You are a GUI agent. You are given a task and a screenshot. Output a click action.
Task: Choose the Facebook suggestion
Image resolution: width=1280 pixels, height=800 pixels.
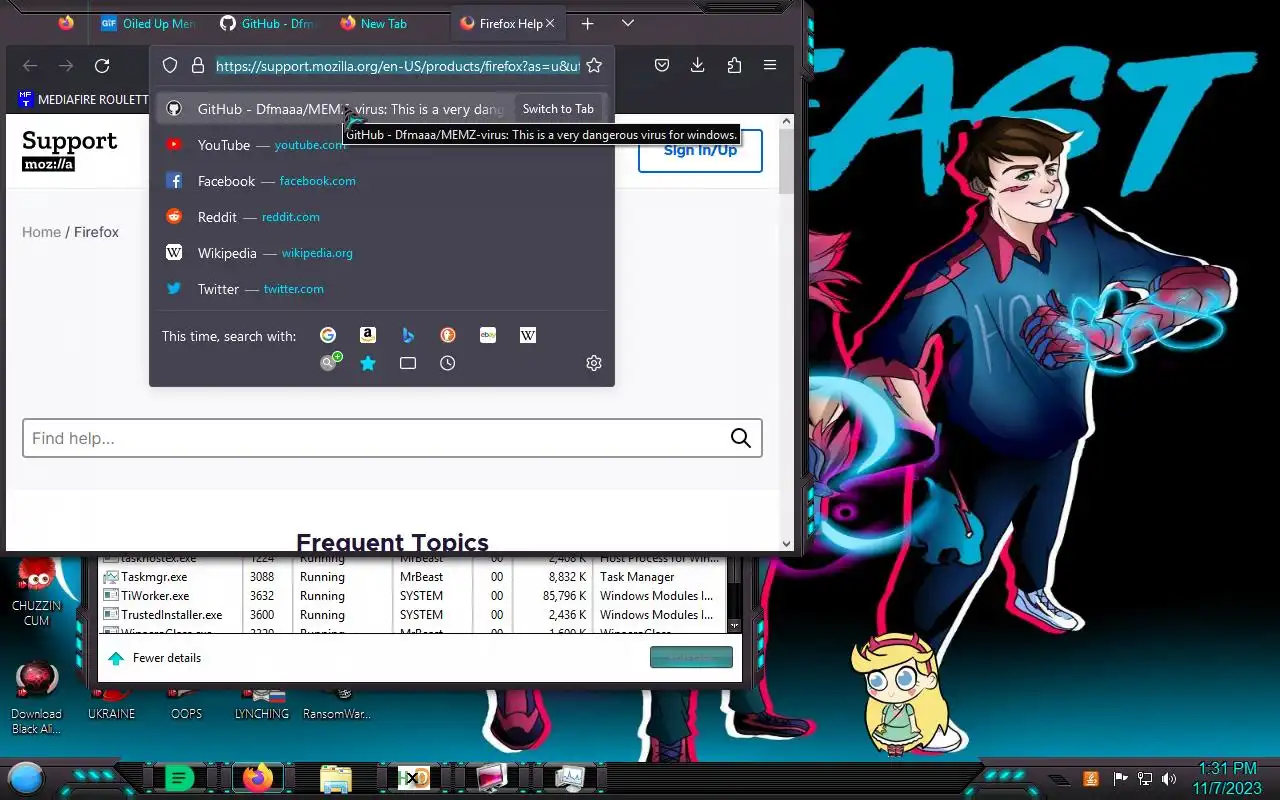click(382, 181)
